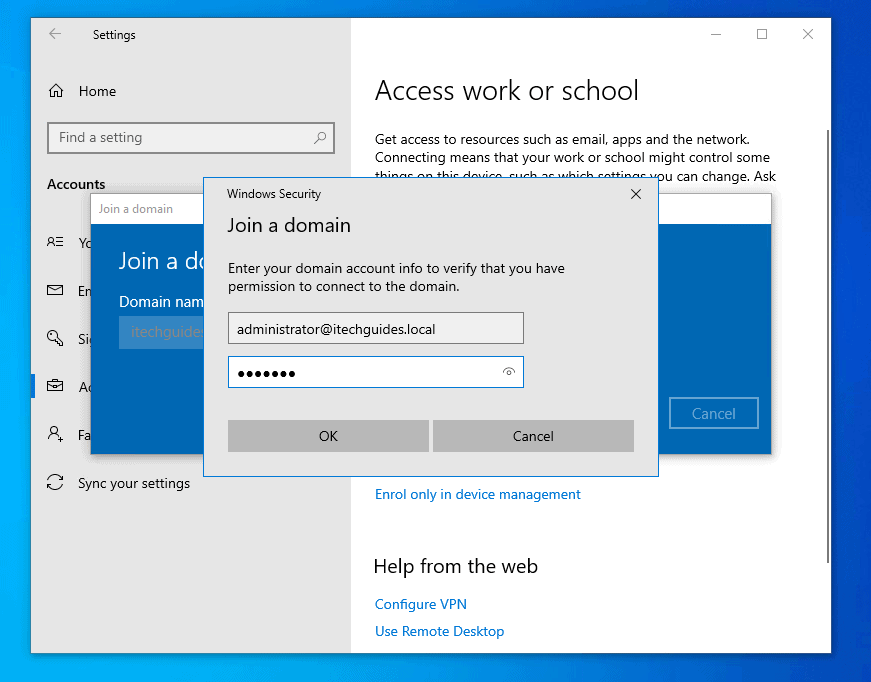871x682 pixels.
Task: Open Your info via its sidebar icon
Action: click(55, 242)
